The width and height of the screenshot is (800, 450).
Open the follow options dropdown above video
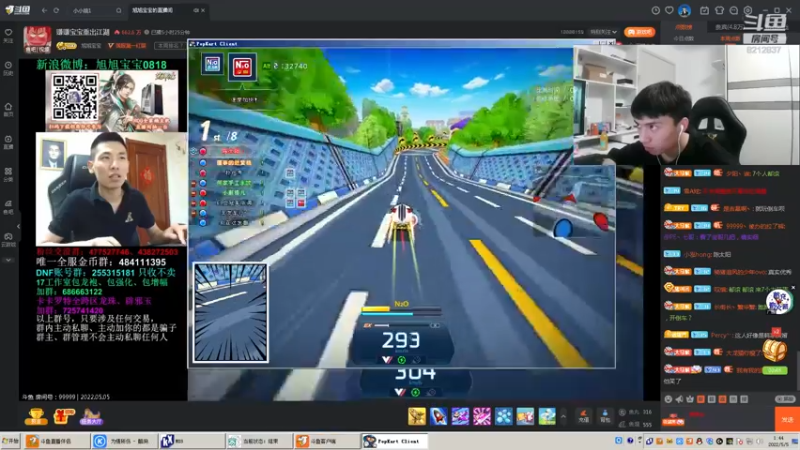603,32
